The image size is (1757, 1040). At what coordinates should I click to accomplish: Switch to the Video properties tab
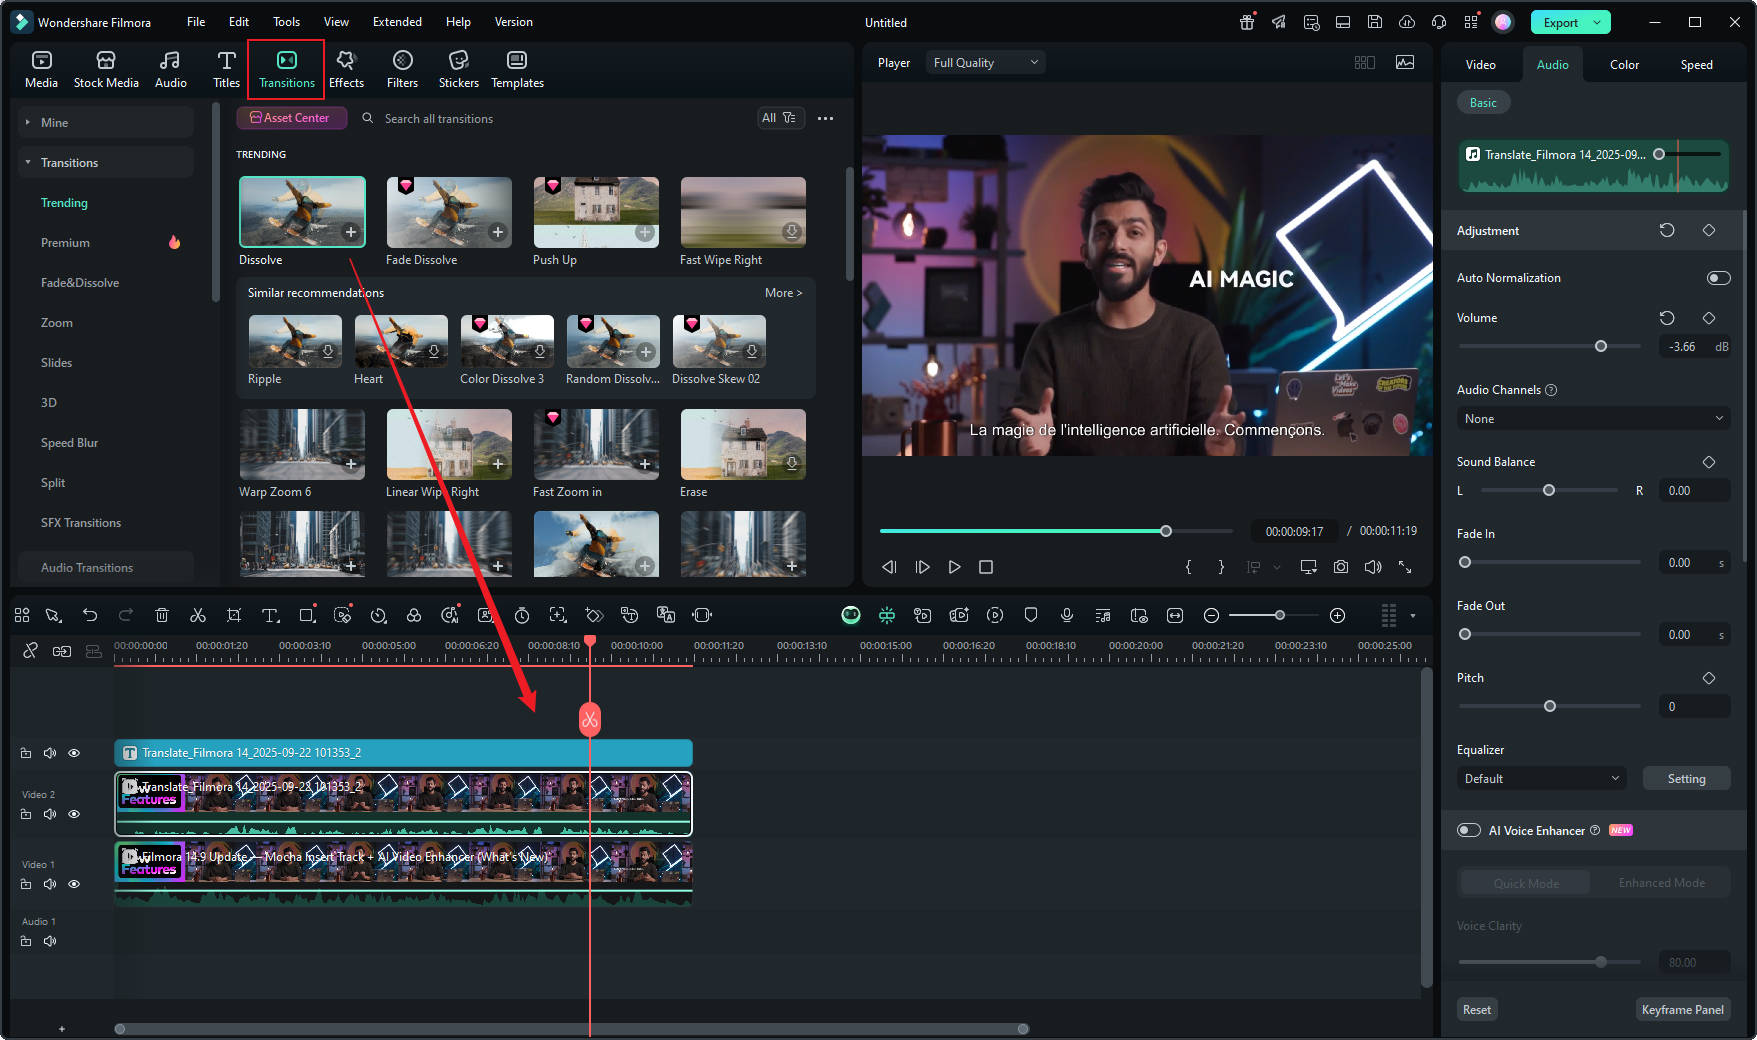click(x=1480, y=65)
